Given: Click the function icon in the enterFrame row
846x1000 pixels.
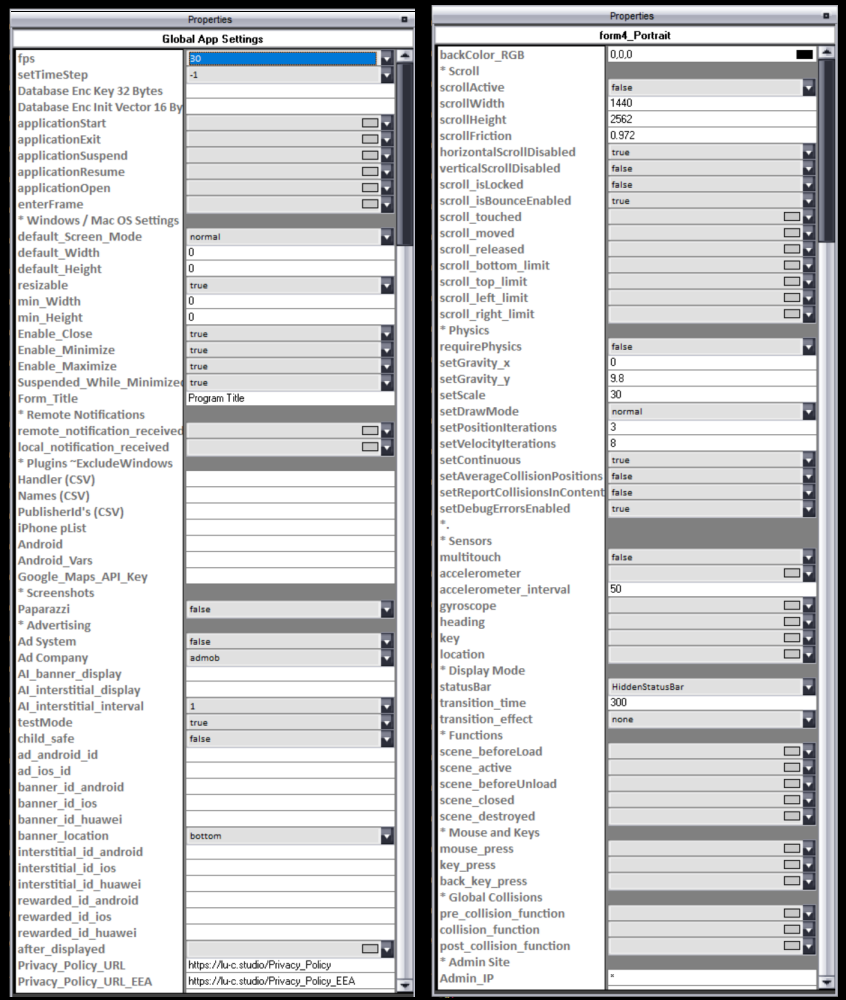Looking at the screenshot, I should point(370,204).
